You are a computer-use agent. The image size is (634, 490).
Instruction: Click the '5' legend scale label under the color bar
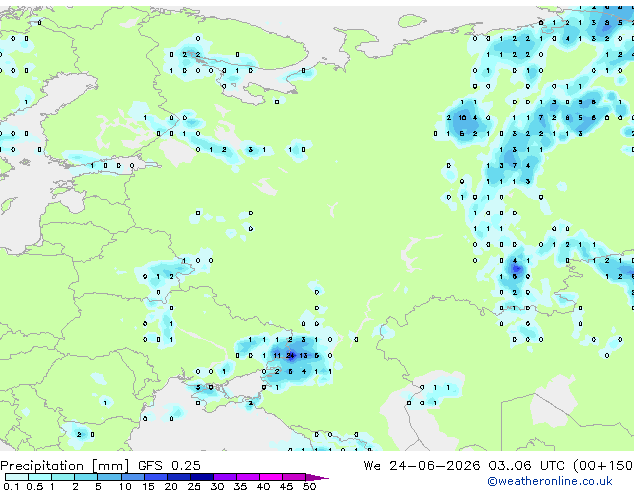click(x=98, y=486)
